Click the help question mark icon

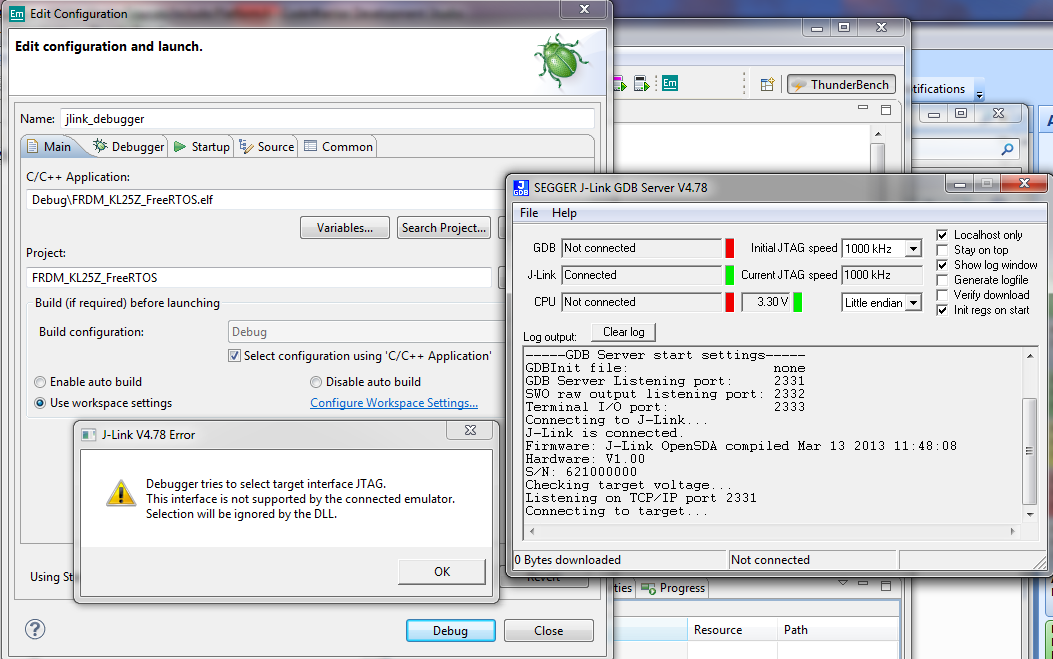click(35, 629)
